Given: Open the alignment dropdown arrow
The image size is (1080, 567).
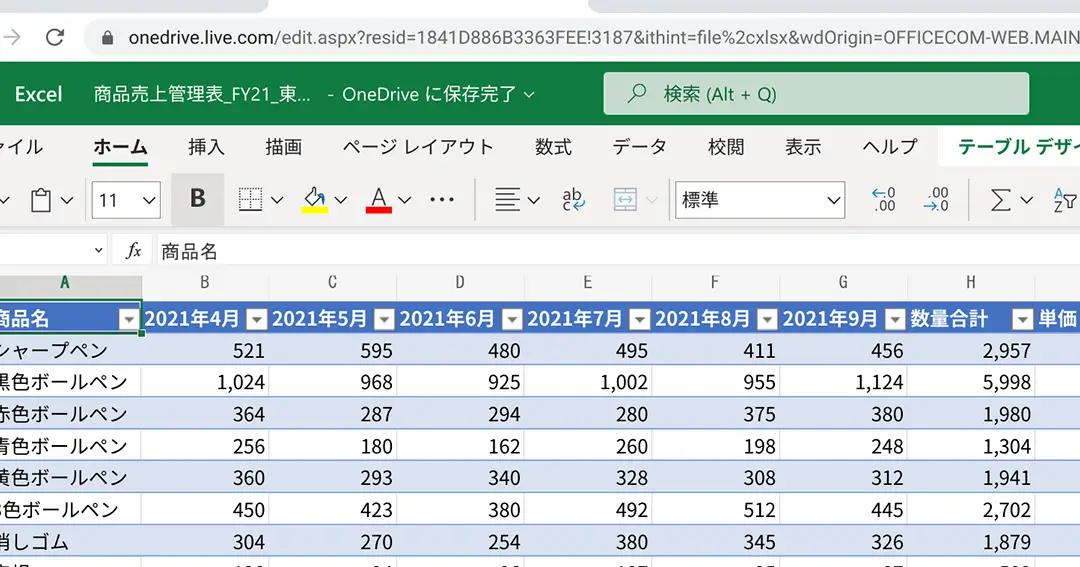Looking at the screenshot, I should (534, 200).
